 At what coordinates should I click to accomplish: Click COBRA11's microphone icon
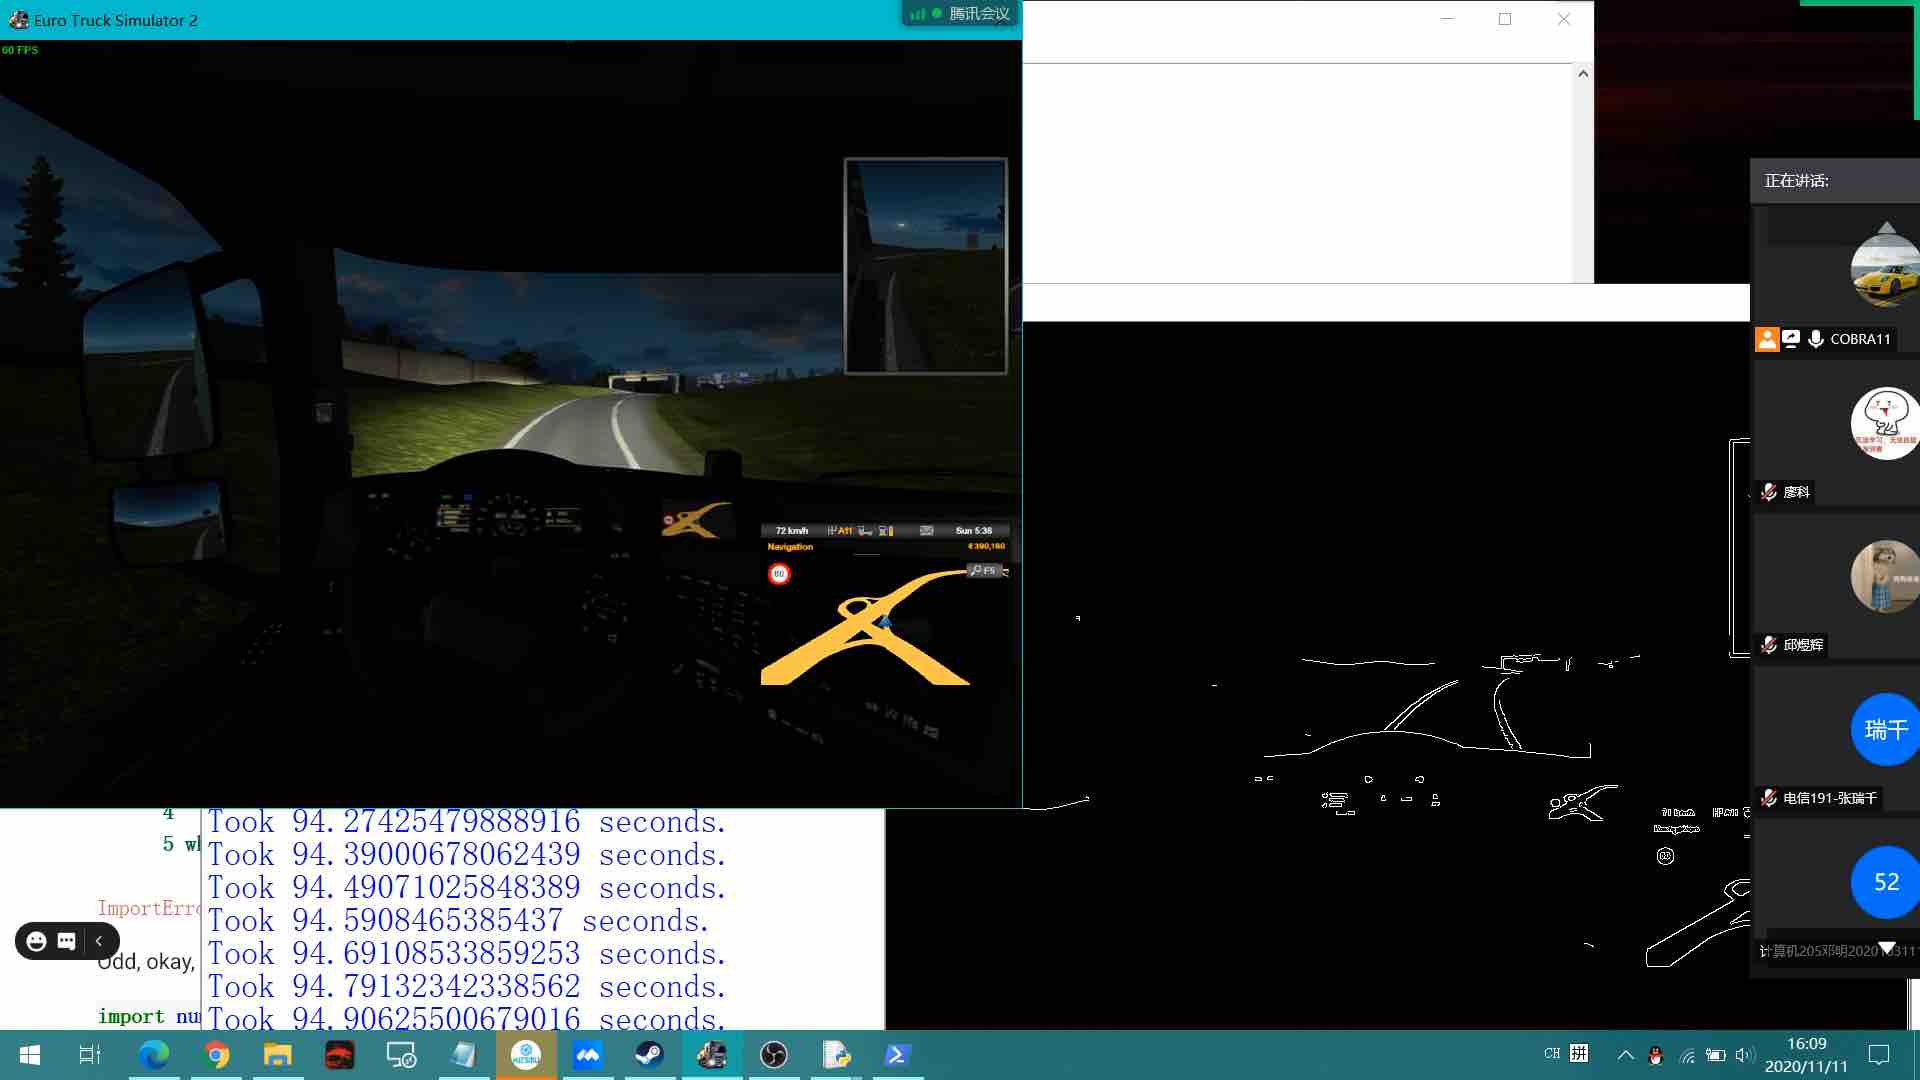[1816, 339]
